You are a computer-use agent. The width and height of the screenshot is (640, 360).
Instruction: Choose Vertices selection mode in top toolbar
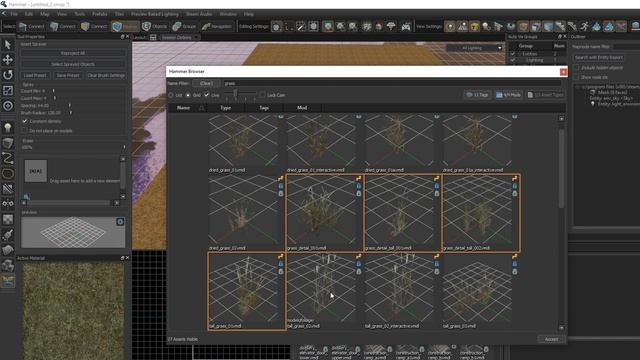pos(31,26)
